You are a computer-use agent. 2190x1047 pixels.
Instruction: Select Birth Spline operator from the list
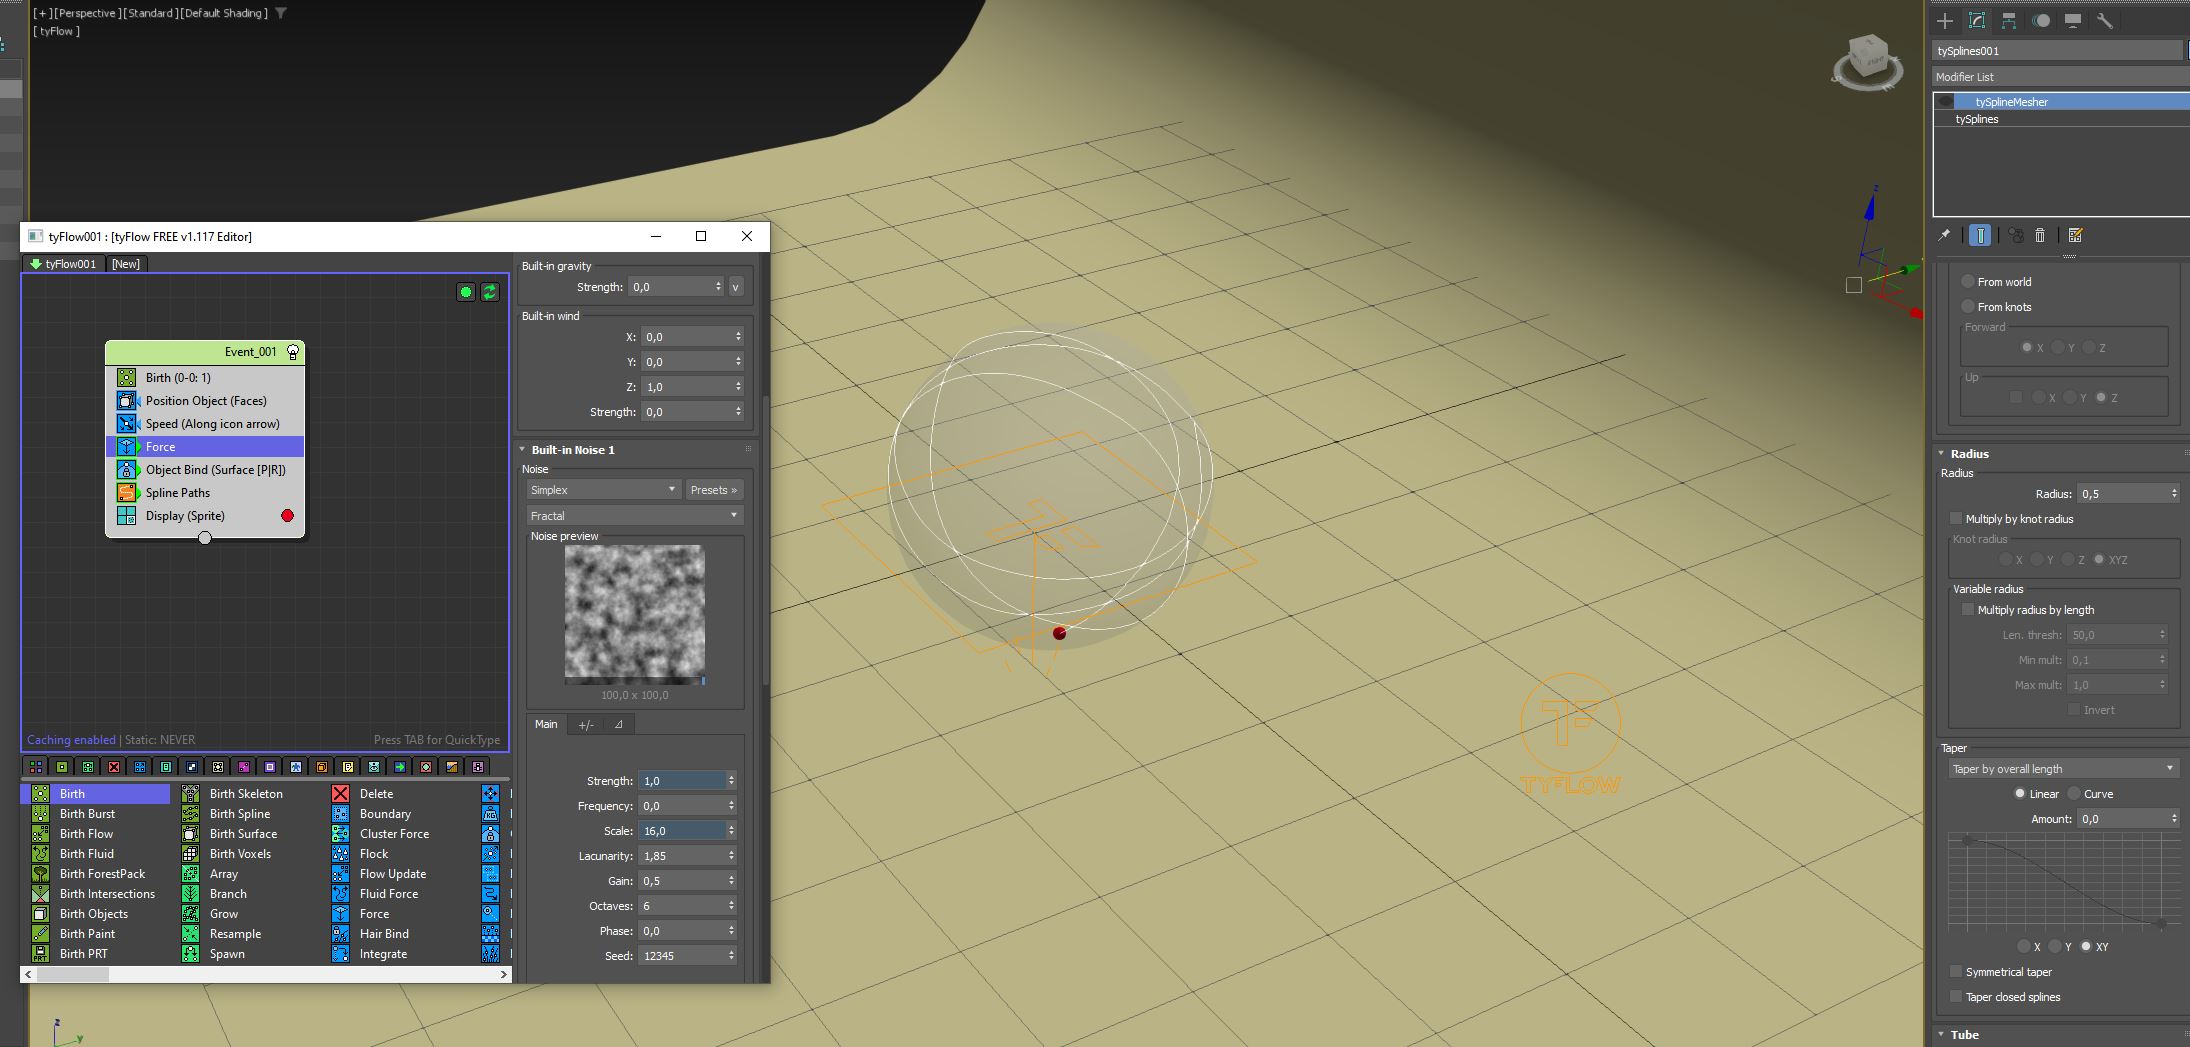coord(239,814)
